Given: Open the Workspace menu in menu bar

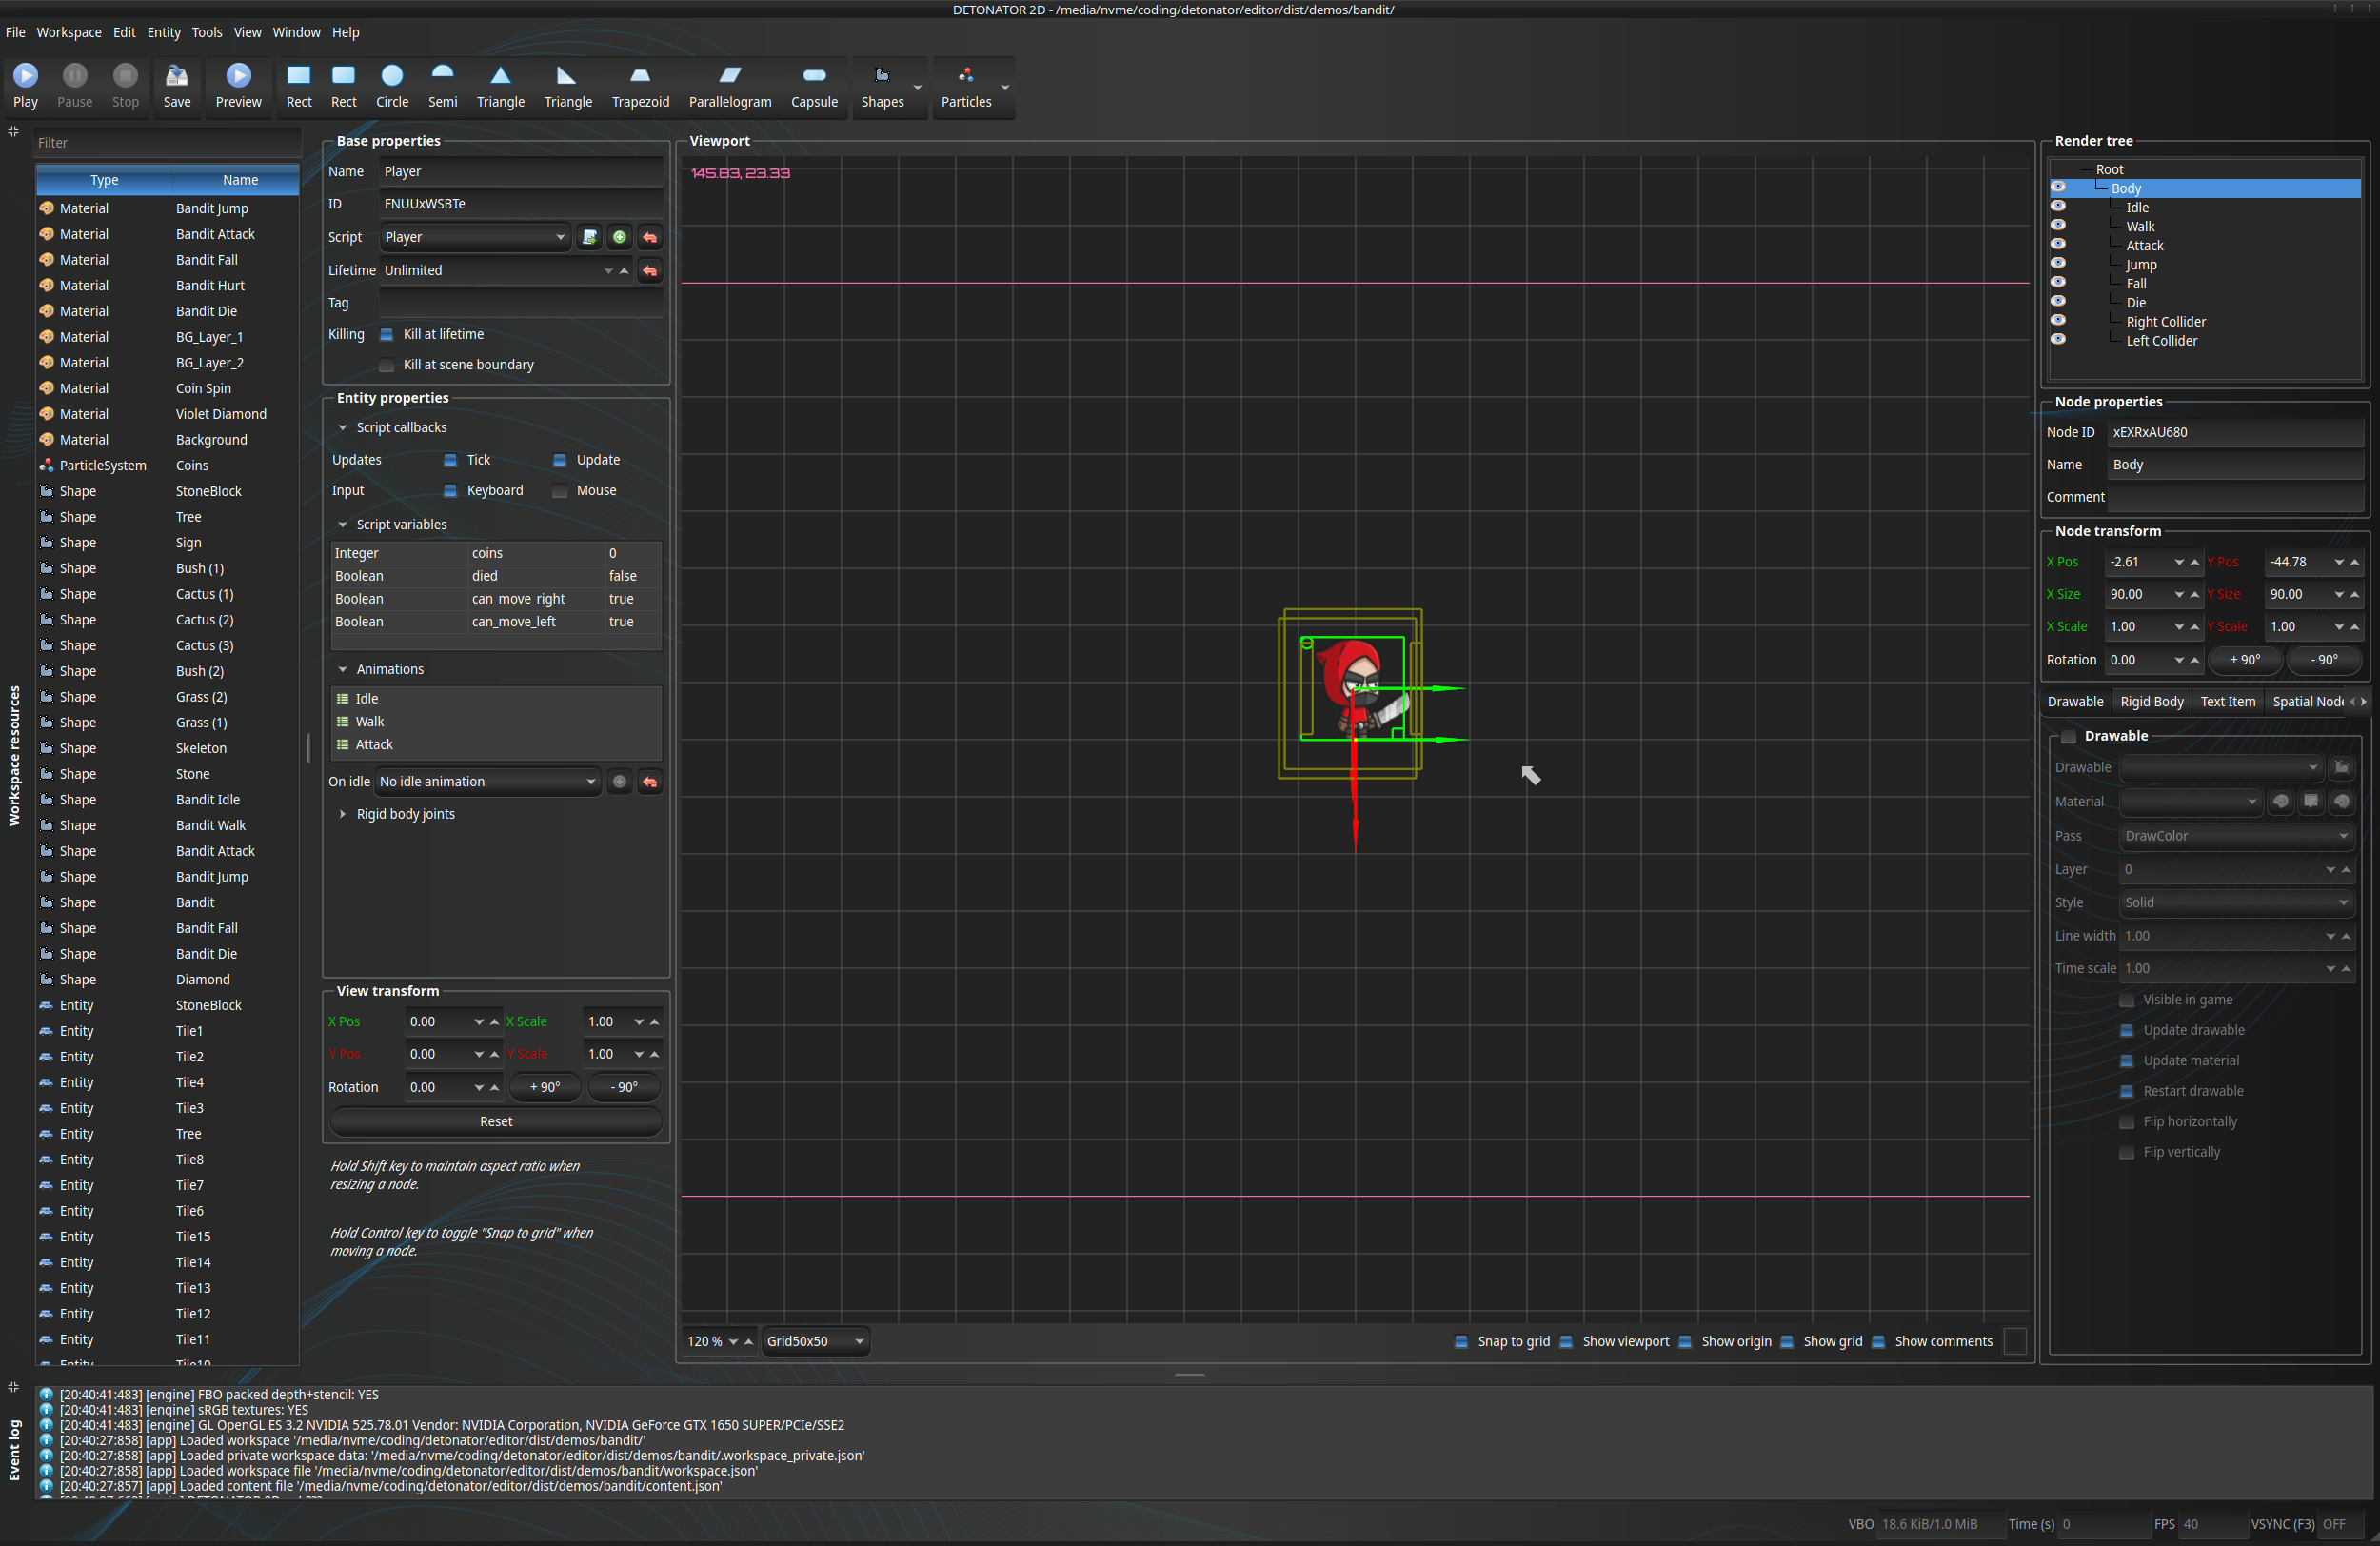Looking at the screenshot, I should point(64,31).
